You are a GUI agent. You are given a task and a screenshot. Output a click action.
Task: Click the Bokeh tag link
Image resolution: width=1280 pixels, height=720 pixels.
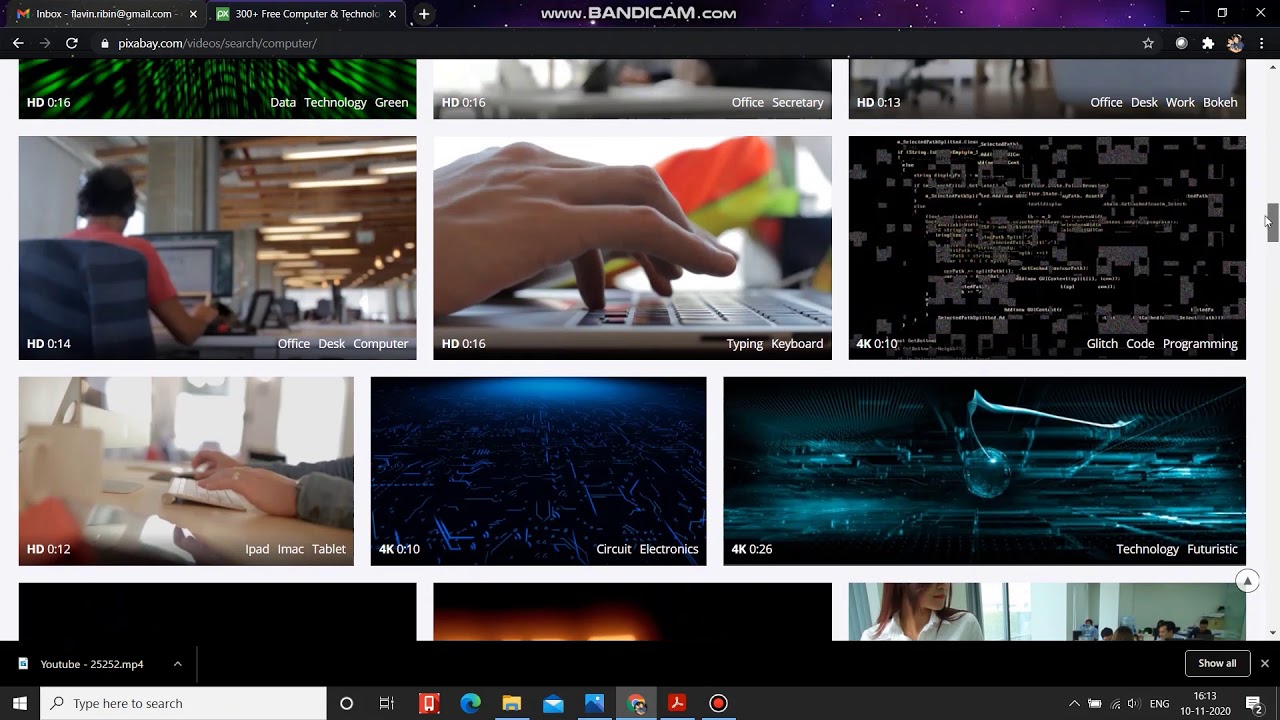click(x=1220, y=102)
